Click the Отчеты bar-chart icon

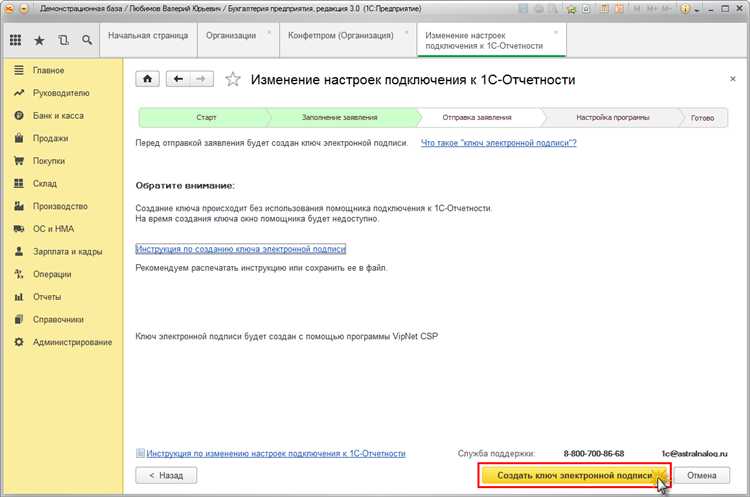click(x=19, y=297)
